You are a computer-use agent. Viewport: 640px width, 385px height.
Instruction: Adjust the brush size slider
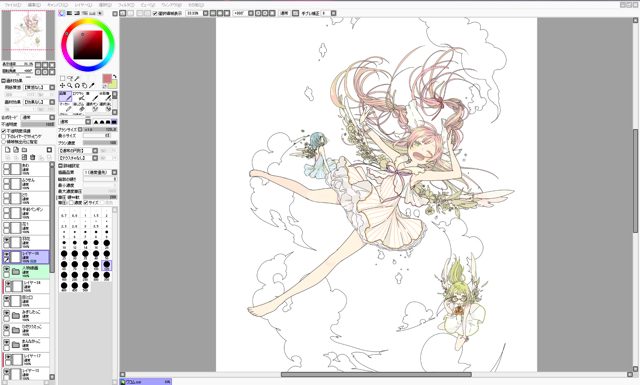100,129
